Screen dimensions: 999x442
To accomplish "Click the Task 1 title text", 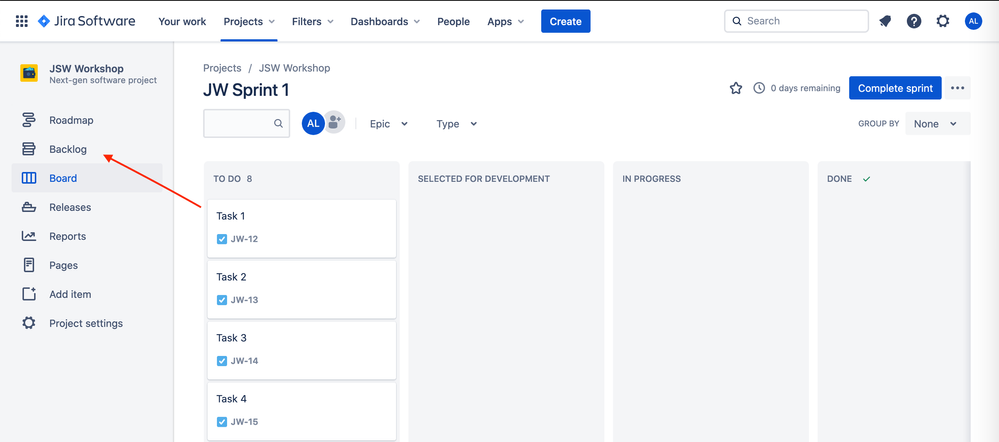I will pos(231,216).
